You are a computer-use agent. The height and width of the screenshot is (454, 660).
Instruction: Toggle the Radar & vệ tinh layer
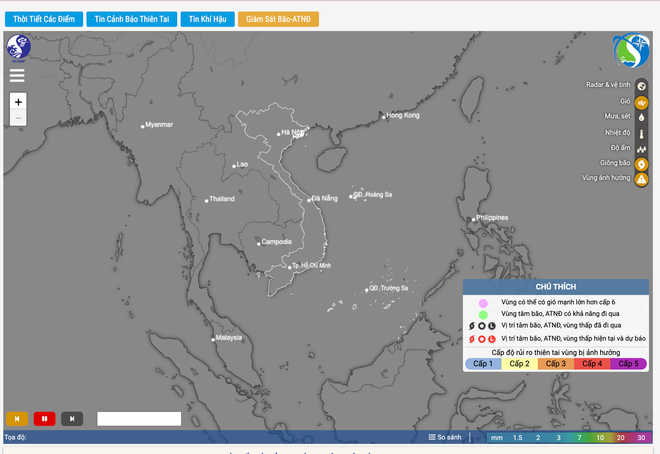coord(642,85)
